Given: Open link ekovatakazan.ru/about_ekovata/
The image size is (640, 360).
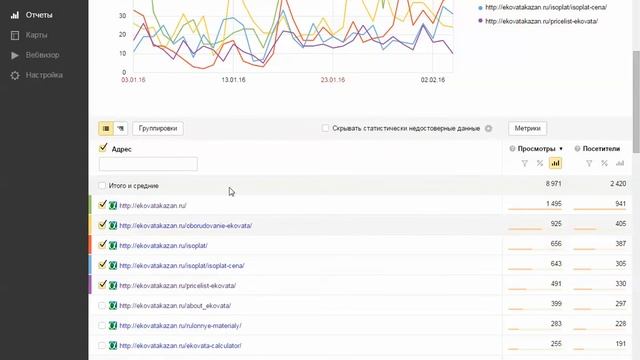Looking at the screenshot, I should pos(175,306).
